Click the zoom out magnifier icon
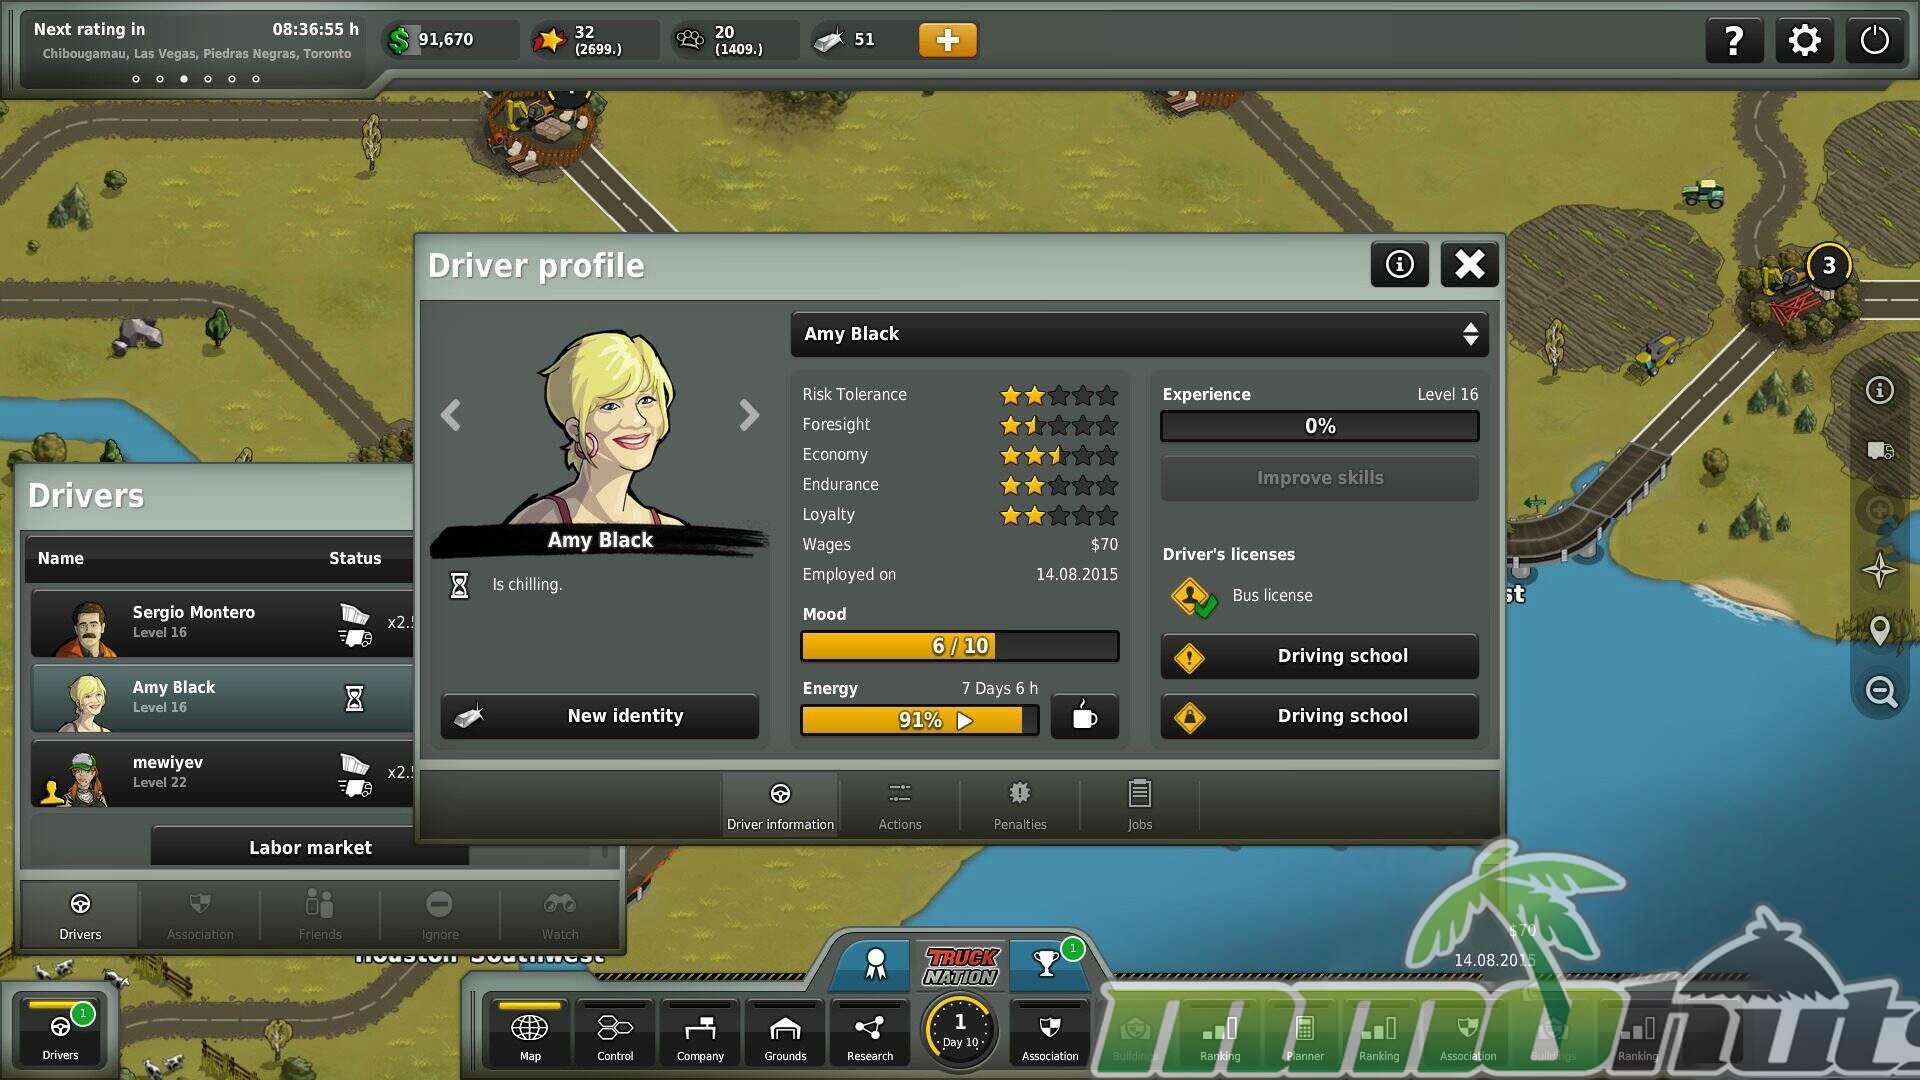The width and height of the screenshot is (1920, 1080). 1880,691
